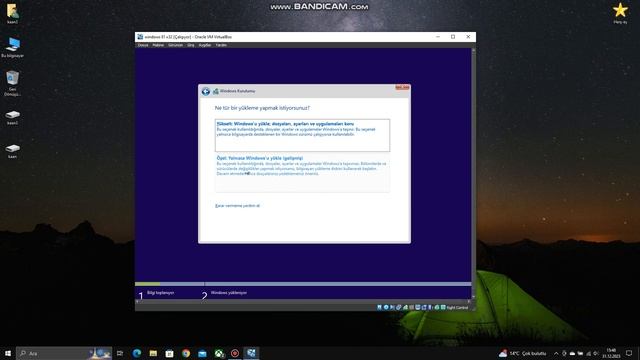This screenshot has width=640, height=360.
Task: Open the Aygıtlar menu in VirtualBox
Action: (x=204, y=45)
